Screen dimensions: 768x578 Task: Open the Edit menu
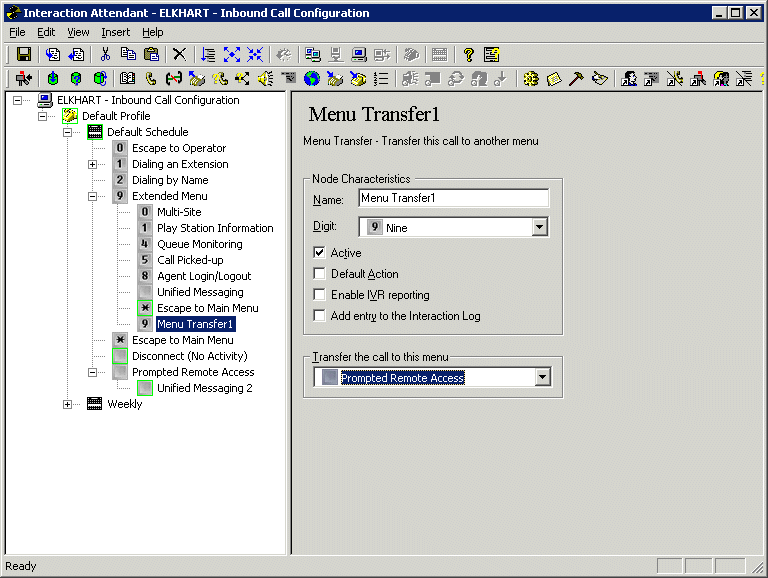click(46, 32)
